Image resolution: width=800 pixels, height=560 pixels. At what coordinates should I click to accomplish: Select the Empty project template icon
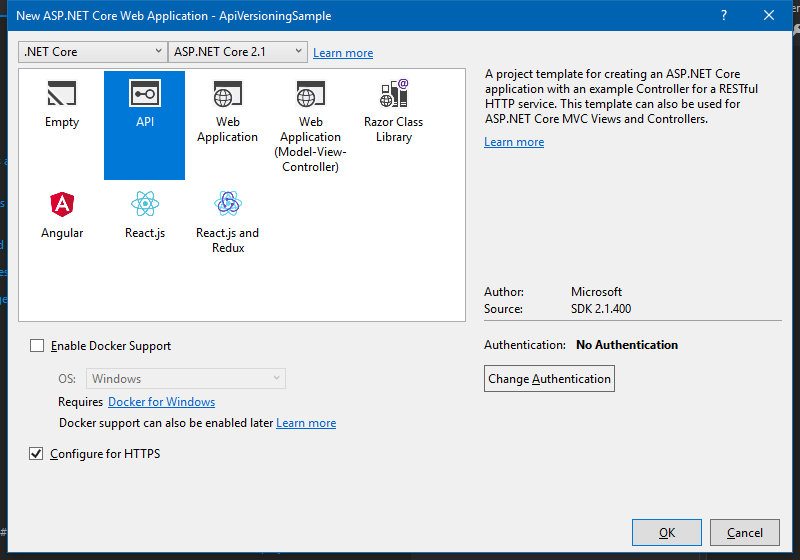[x=62, y=96]
